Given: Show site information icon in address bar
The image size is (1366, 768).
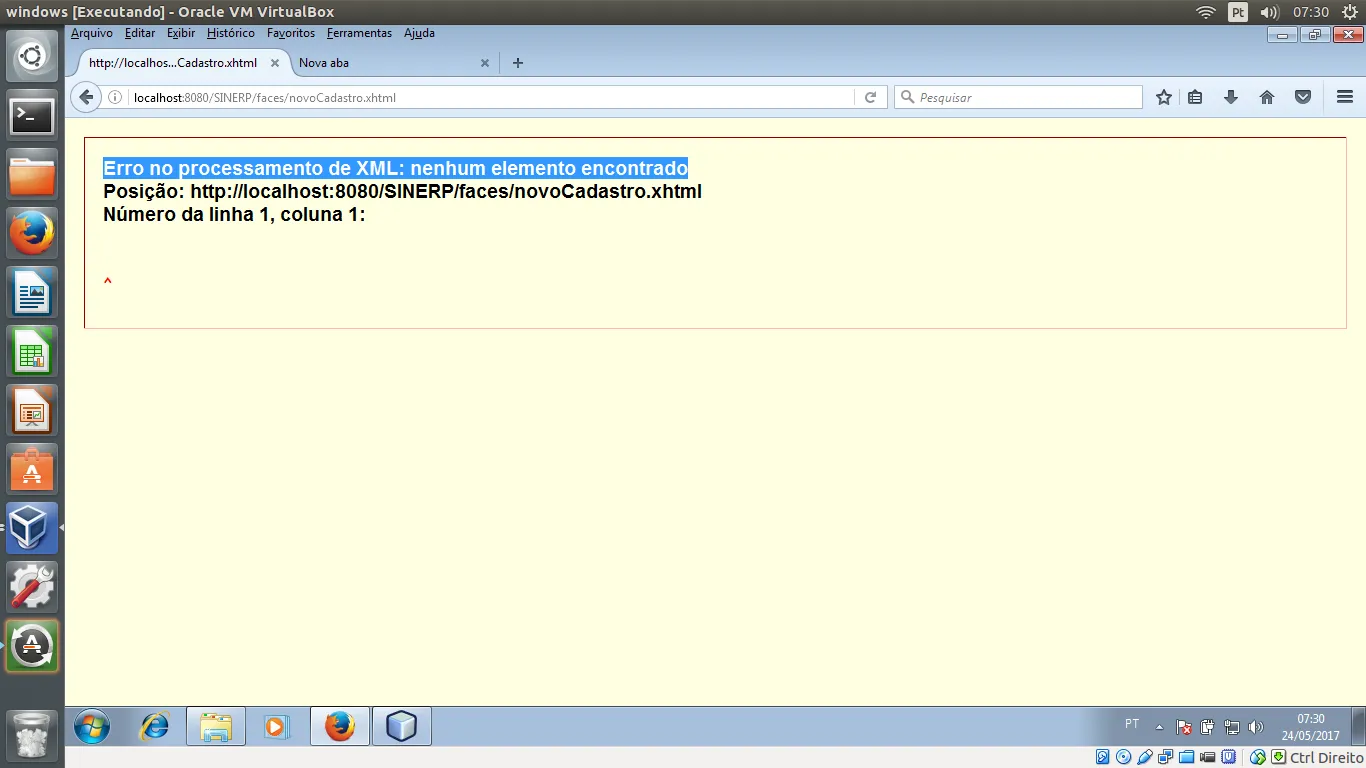Looking at the screenshot, I should click(x=115, y=97).
